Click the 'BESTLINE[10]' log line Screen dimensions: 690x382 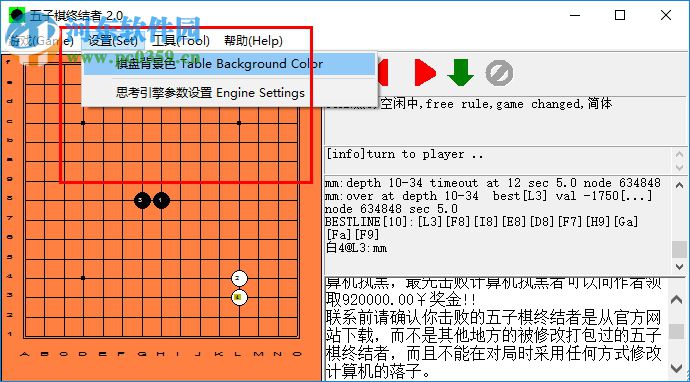click(481, 222)
